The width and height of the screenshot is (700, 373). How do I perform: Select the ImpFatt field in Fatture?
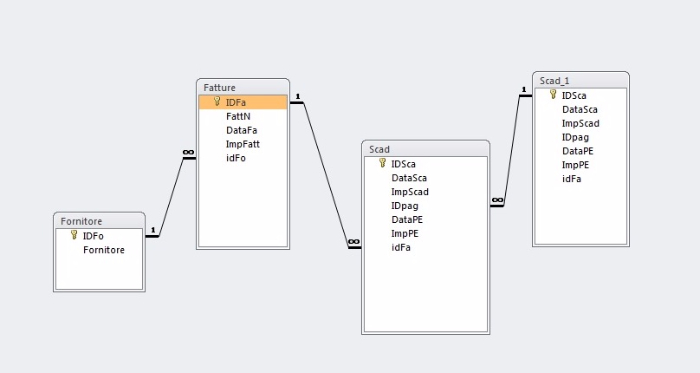pos(242,144)
